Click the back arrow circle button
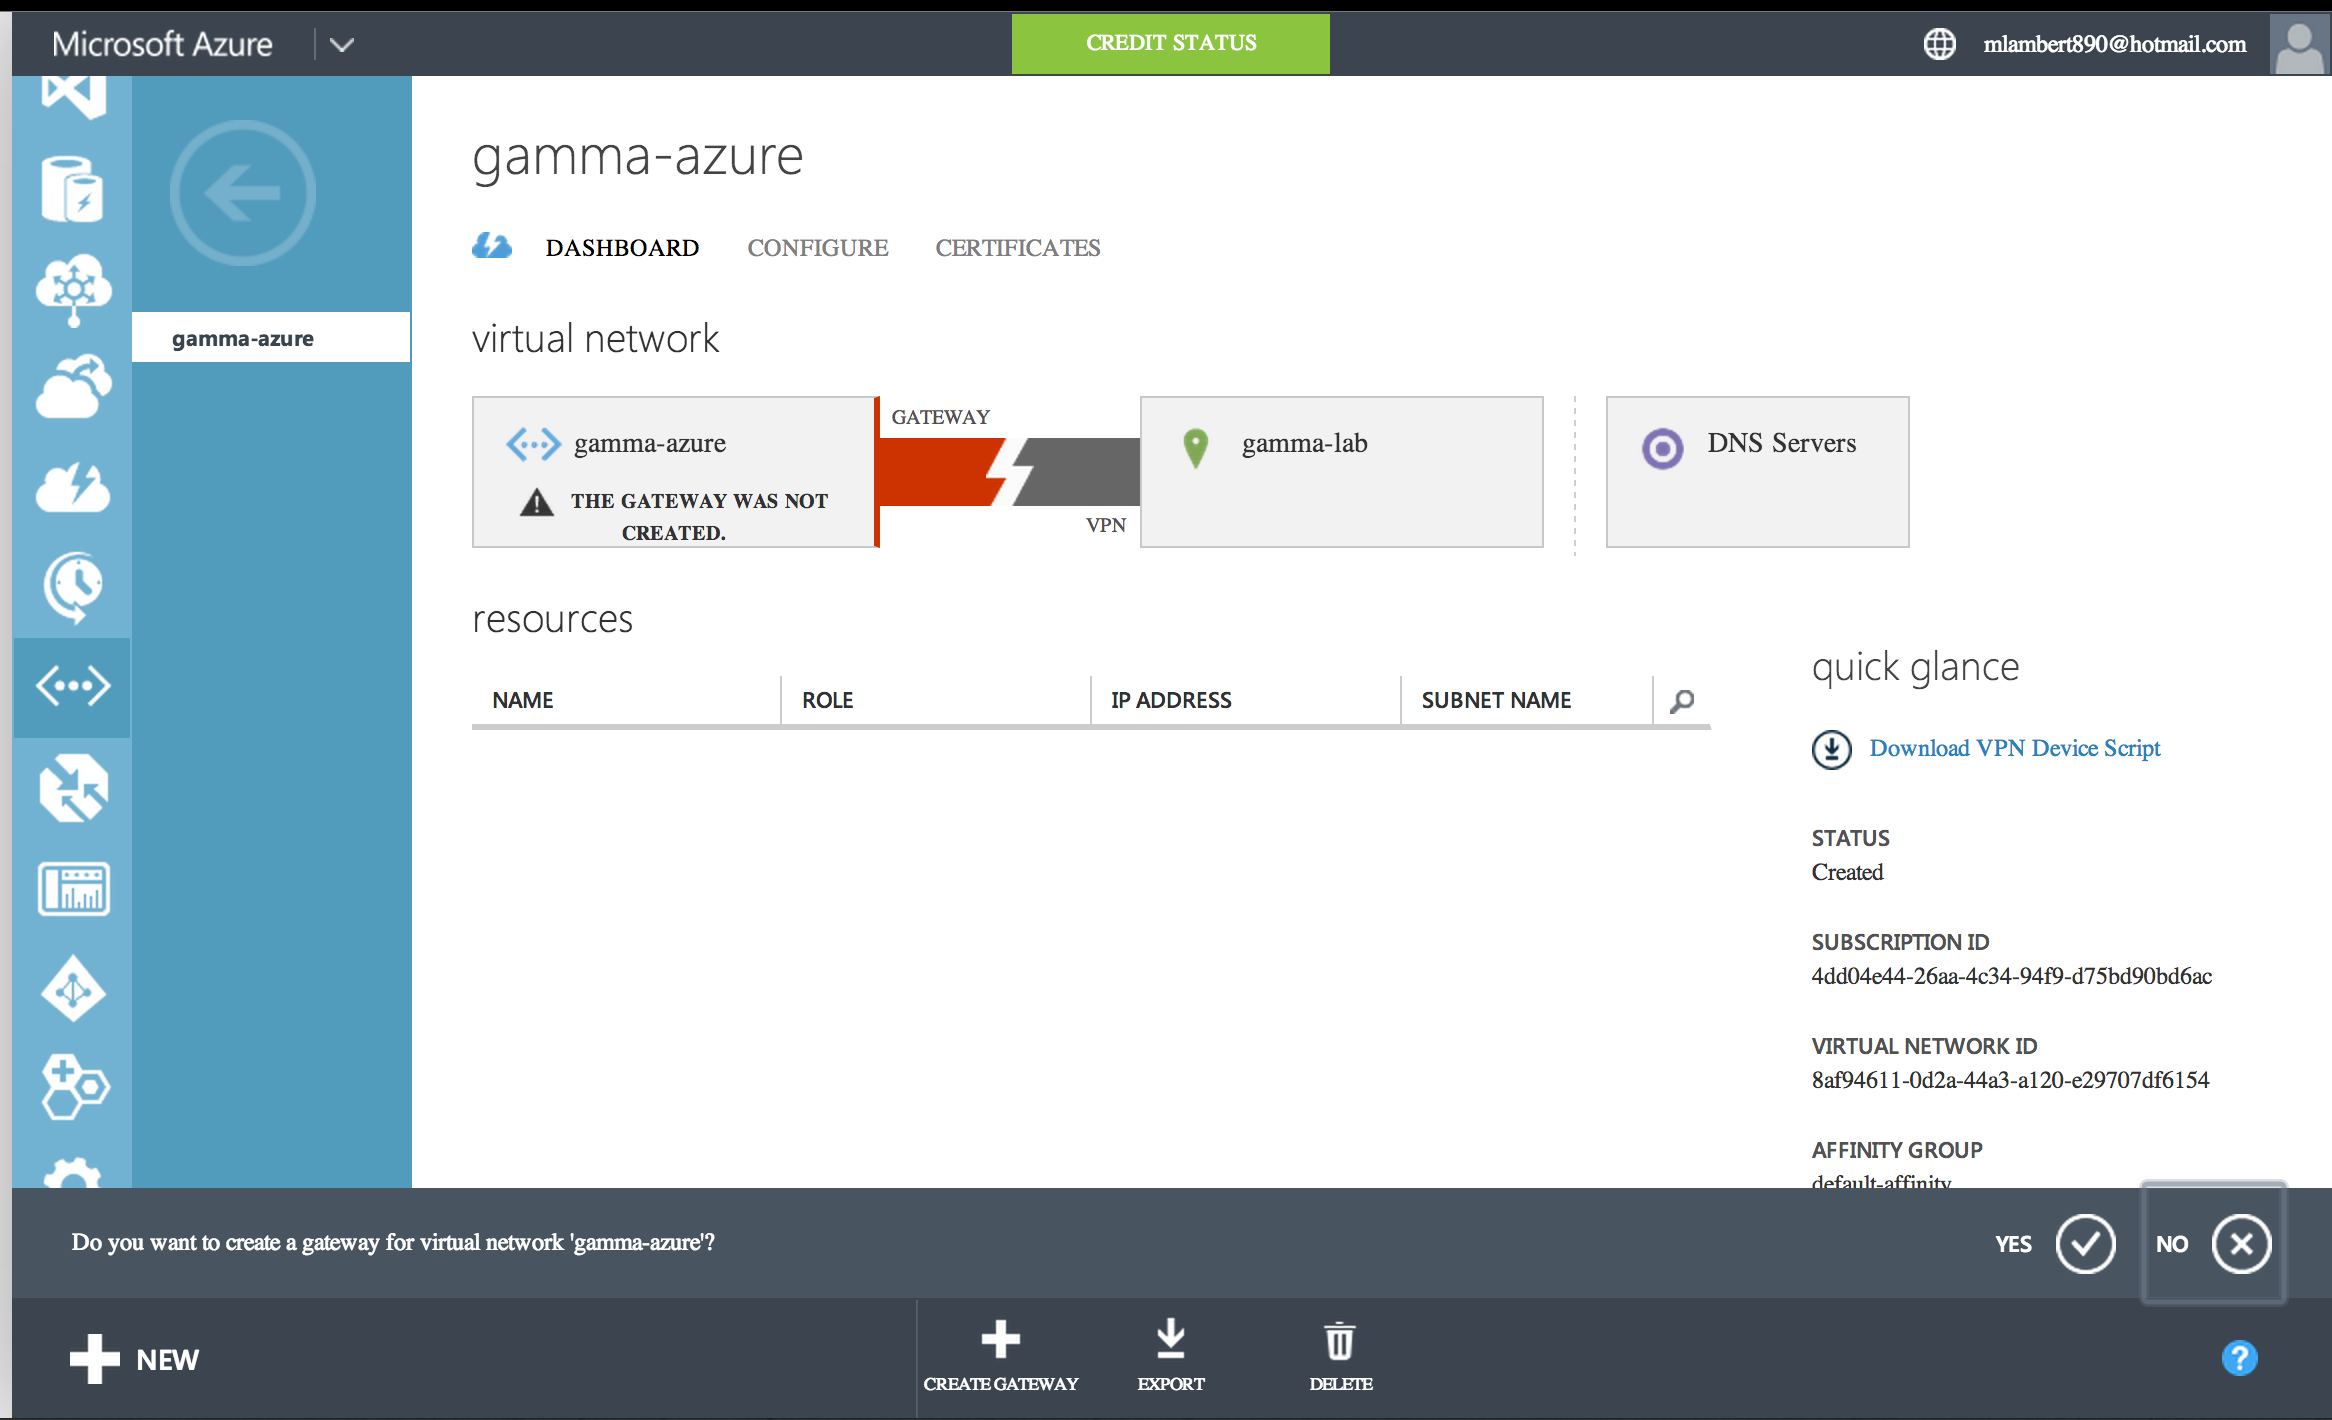The image size is (2332, 1420). point(242,192)
